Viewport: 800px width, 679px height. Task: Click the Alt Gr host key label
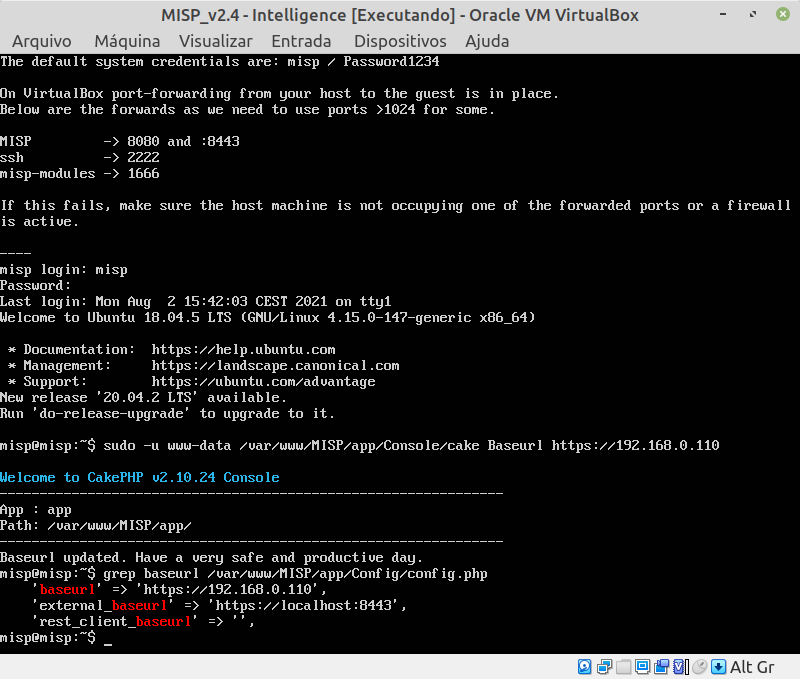(x=752, y=667)
